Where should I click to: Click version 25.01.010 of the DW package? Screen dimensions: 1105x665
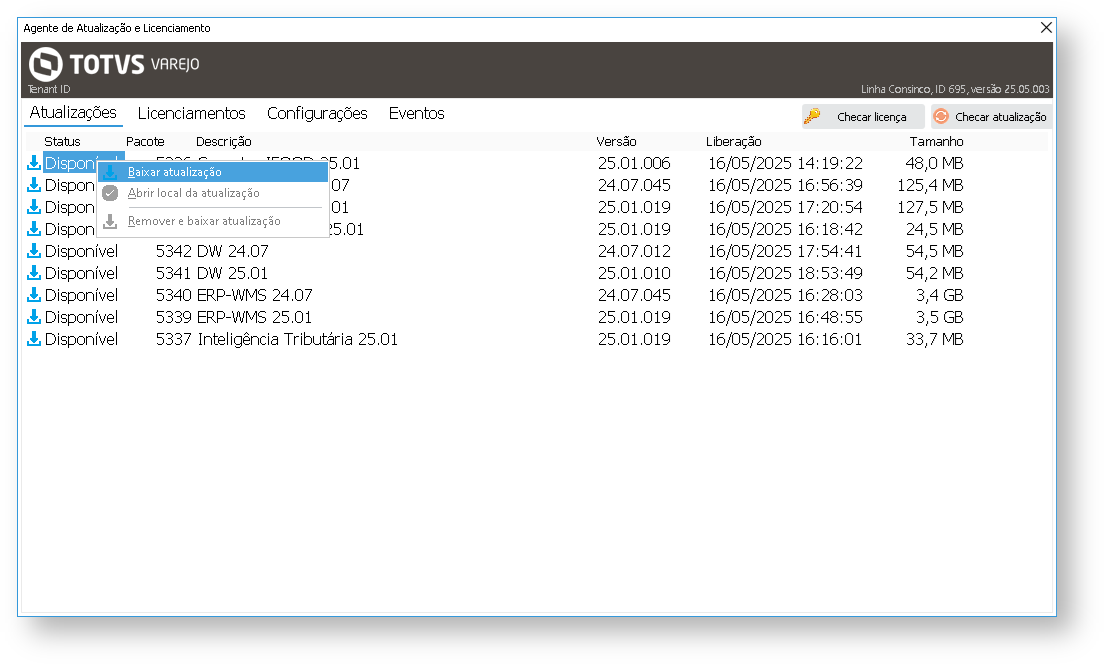point(634,273)
